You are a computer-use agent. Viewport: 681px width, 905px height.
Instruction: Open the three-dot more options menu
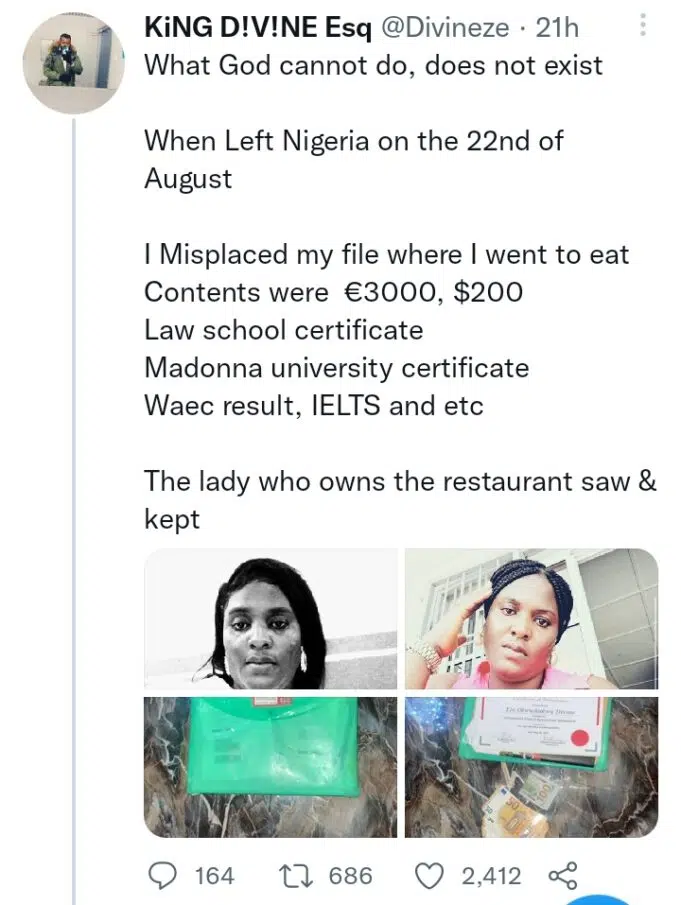(x=643, y=27)
